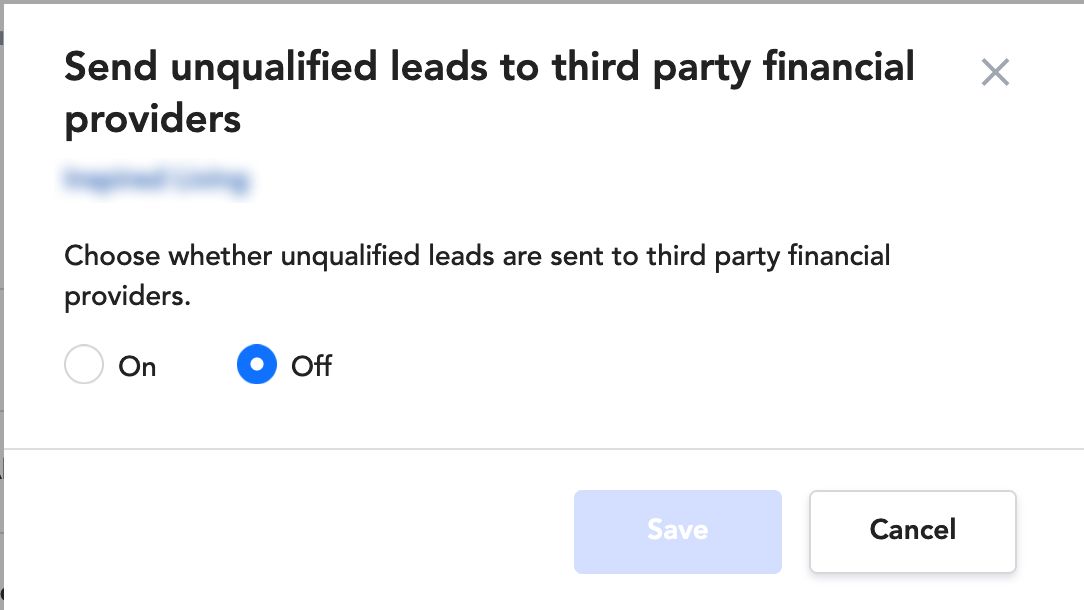The image size is (1084, 610).
Task: Click the word 'providers' in the heading
Action: 153,120
